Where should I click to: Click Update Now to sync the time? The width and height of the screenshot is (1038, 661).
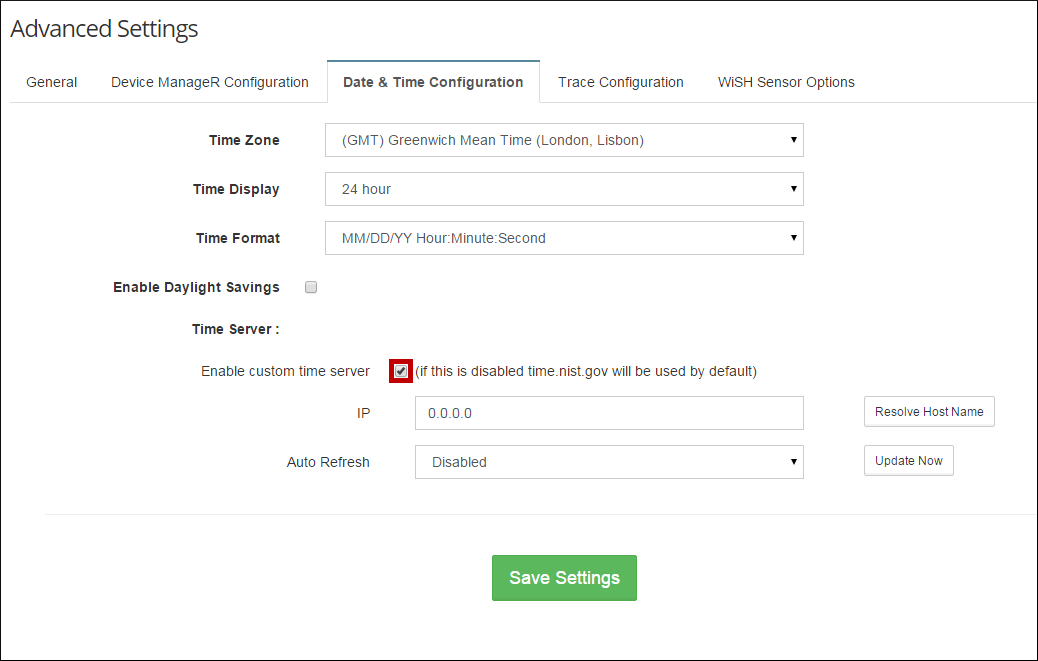908,460
